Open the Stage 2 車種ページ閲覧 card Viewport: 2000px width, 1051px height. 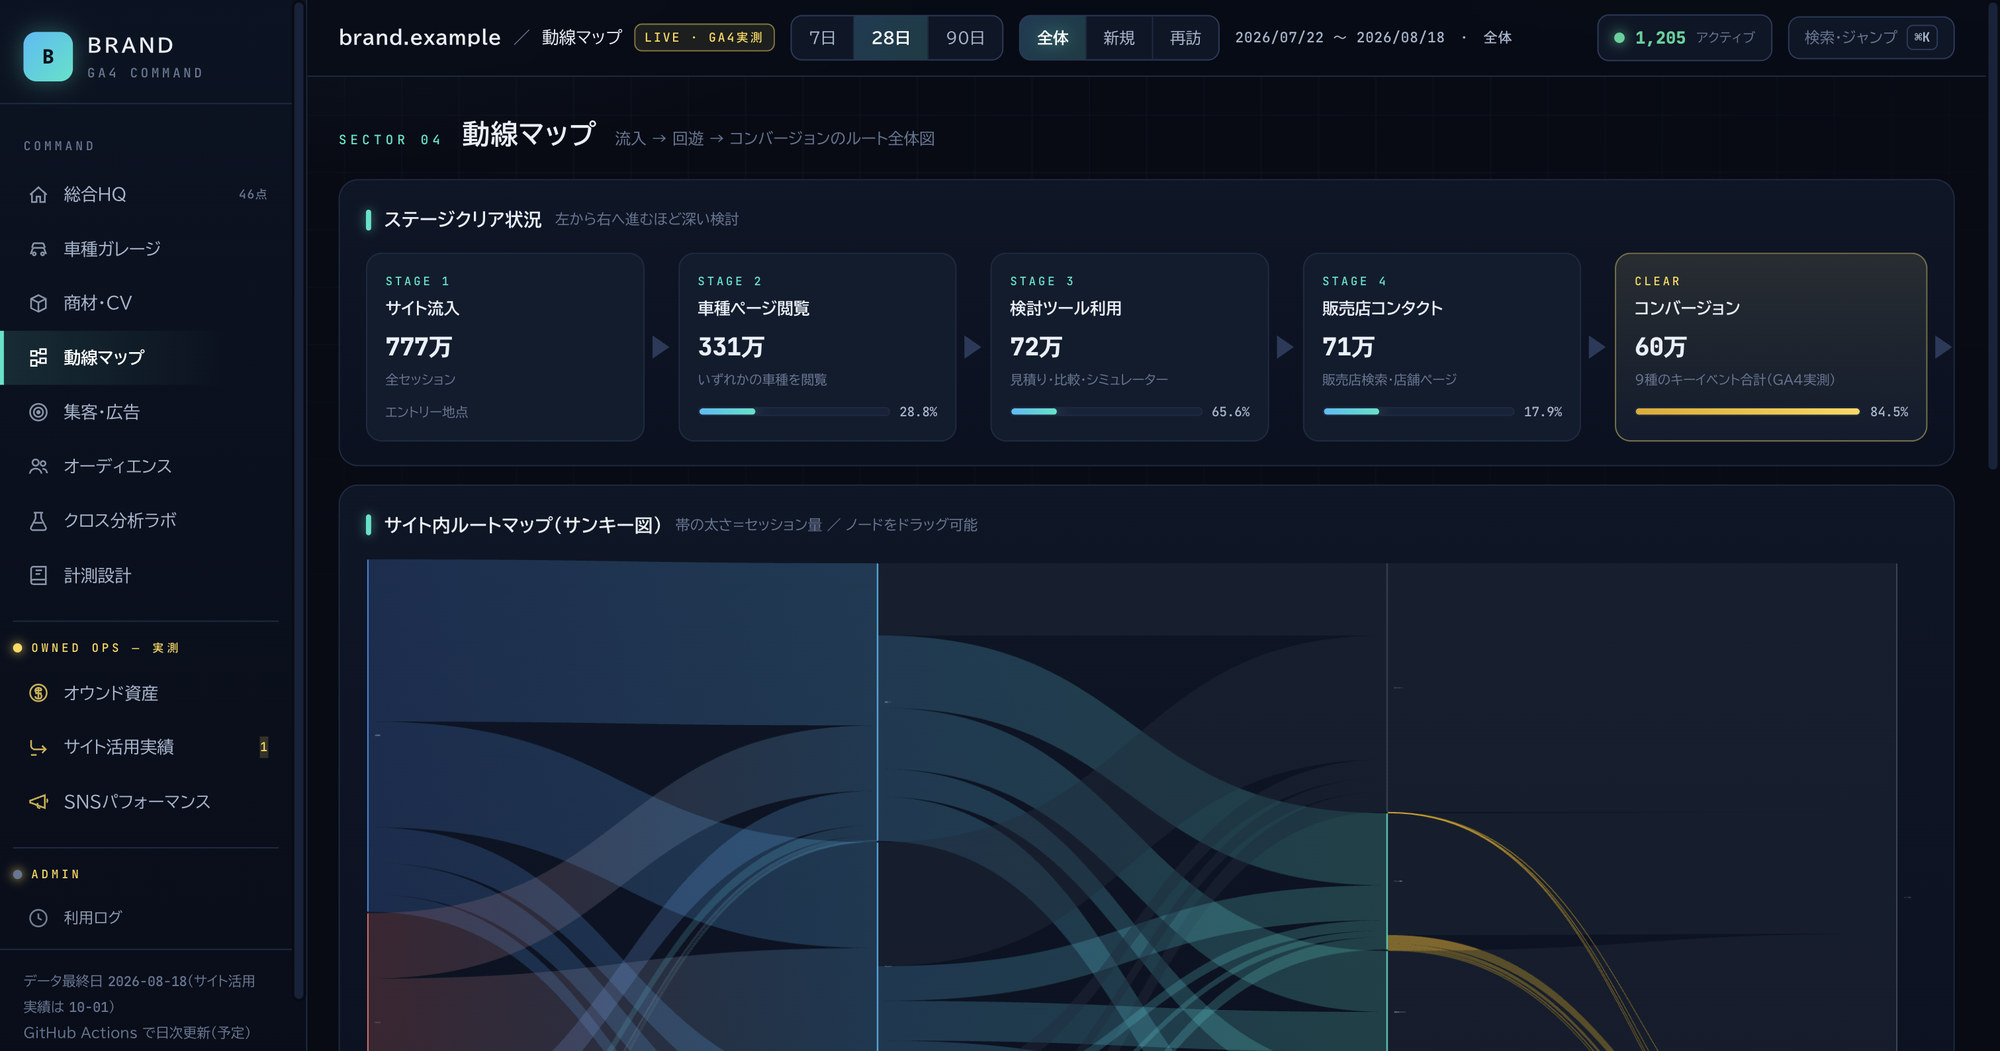coord(817,347)
